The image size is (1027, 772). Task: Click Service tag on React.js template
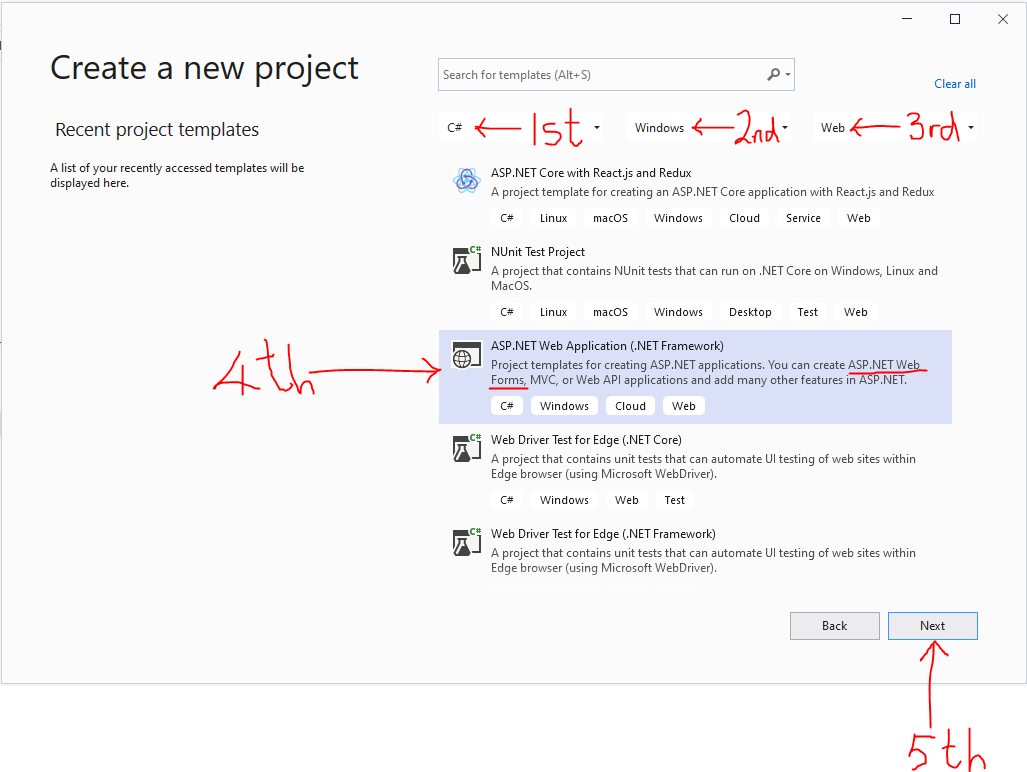pos(803,218)
